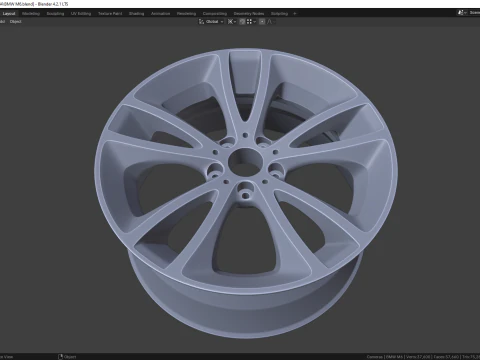Open the Texture Paint workspace tab
480x360 pixels.
pyautogui.click(x=110, y=14)
